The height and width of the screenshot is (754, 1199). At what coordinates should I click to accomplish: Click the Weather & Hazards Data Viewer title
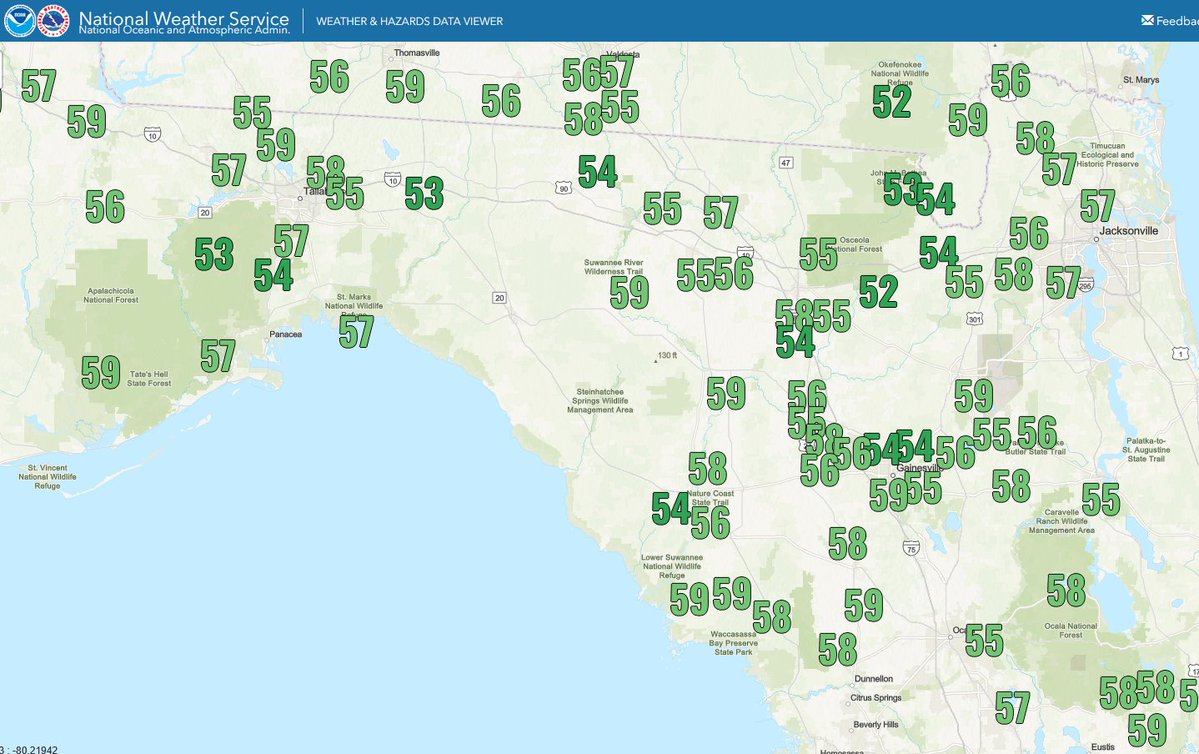(409, 21)
